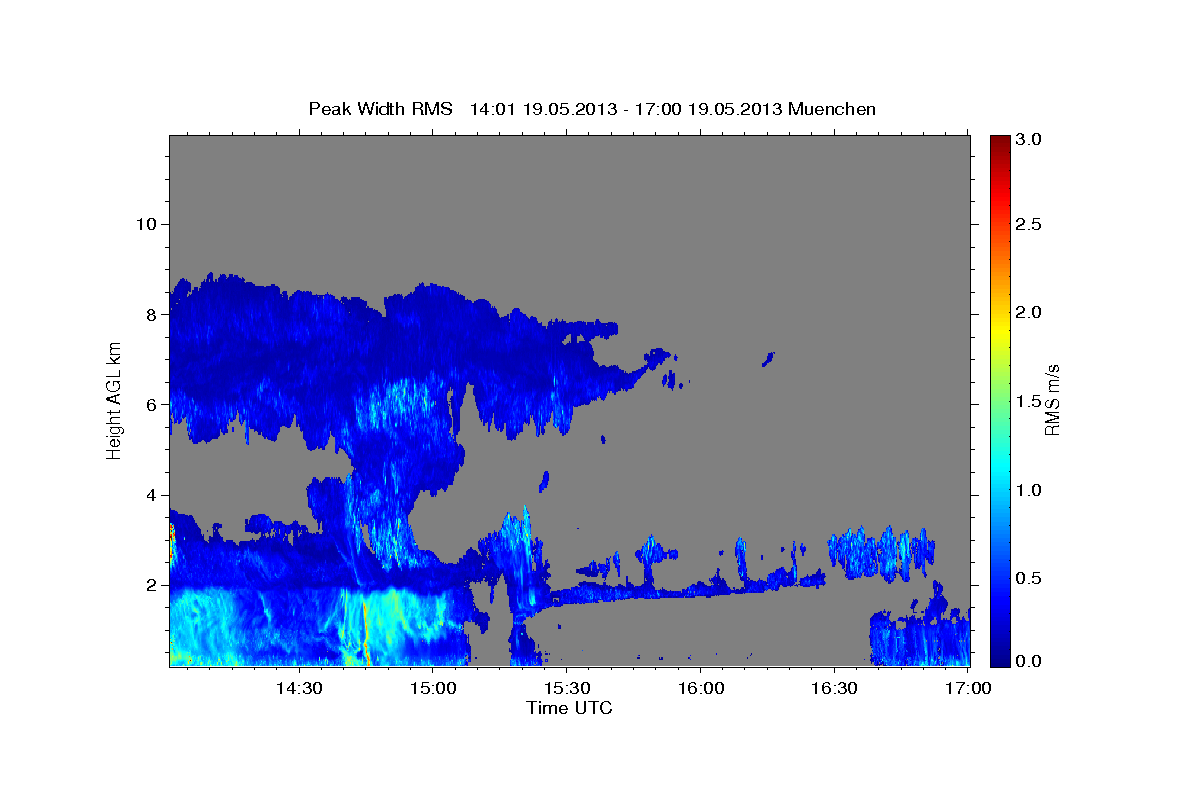Click the colorbar value 0.0
Viewport: 1200px width, 800px height.
(1029, 660)
